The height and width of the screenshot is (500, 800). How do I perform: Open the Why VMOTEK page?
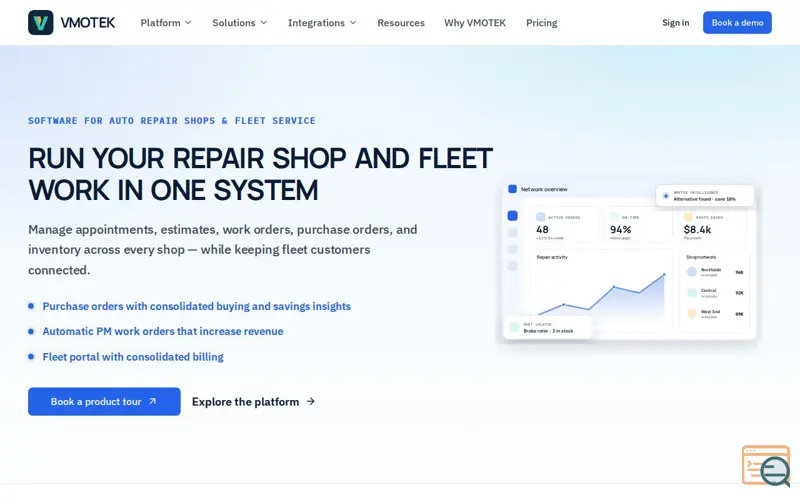(475, 22)
